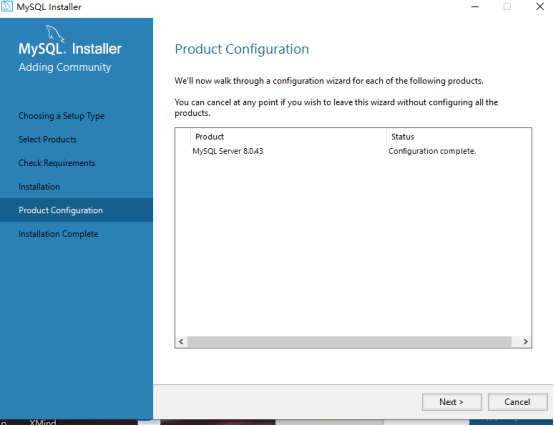Click the MySQL Installer title bar icon
Viewport: 554px width, 426px height.
[x=7, y=6]
